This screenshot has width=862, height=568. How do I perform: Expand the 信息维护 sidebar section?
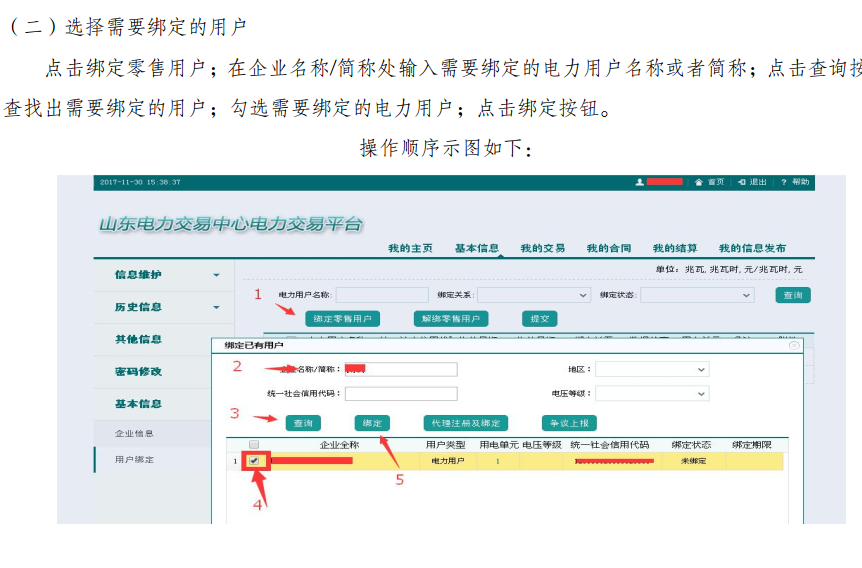pyautogui.click(x=165, y=275)
